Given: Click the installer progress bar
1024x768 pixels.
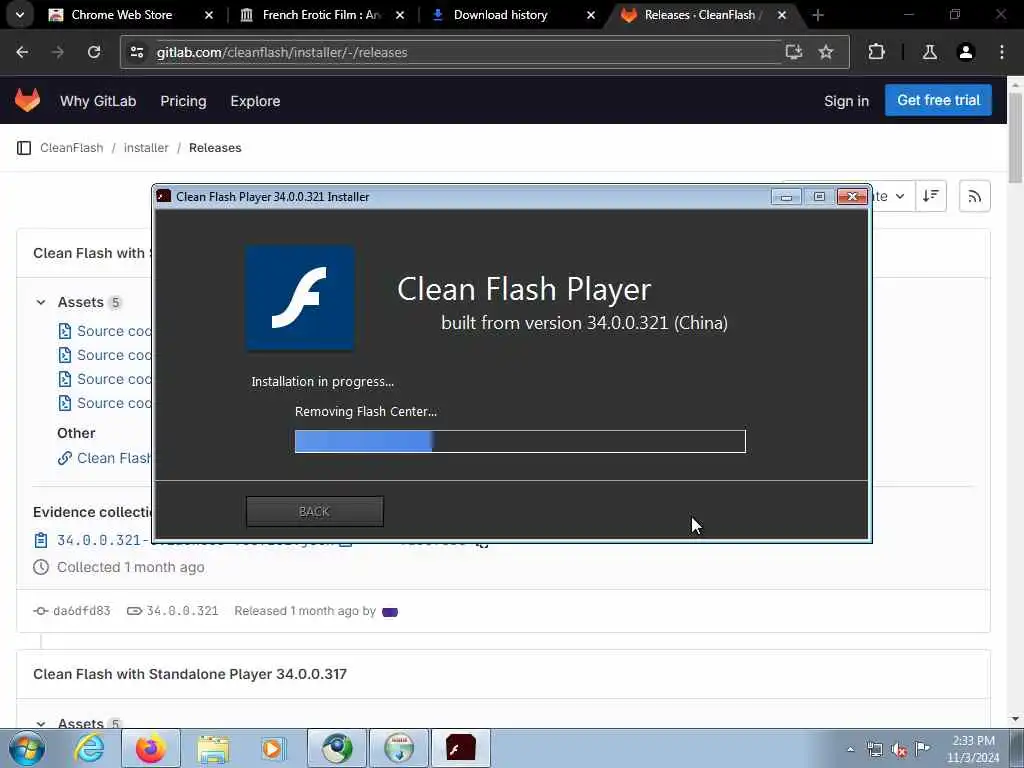Looking at the screenshot, I should (x=520, y=441).
